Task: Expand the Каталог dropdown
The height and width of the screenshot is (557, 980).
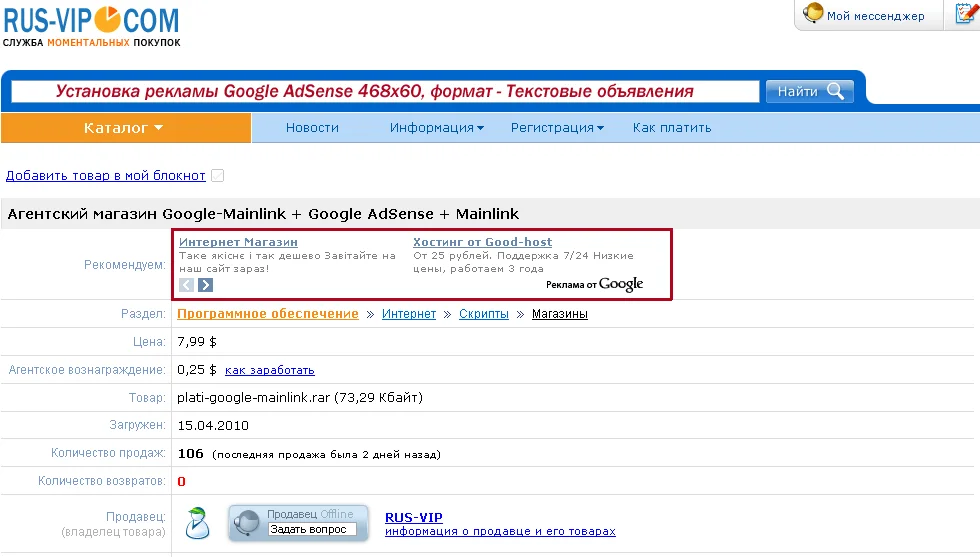Action: click(x=125, y=128)
